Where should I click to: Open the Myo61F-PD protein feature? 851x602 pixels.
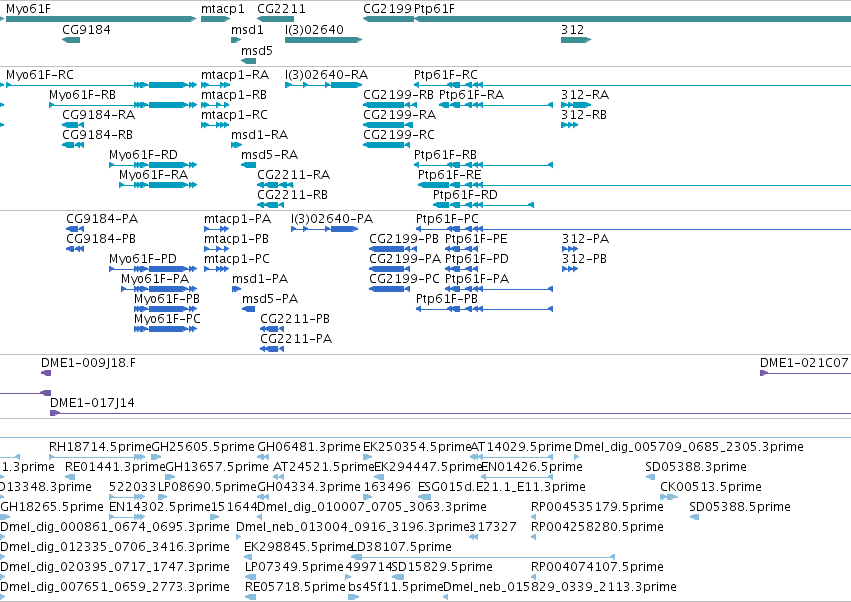click(x=153, y=269)
